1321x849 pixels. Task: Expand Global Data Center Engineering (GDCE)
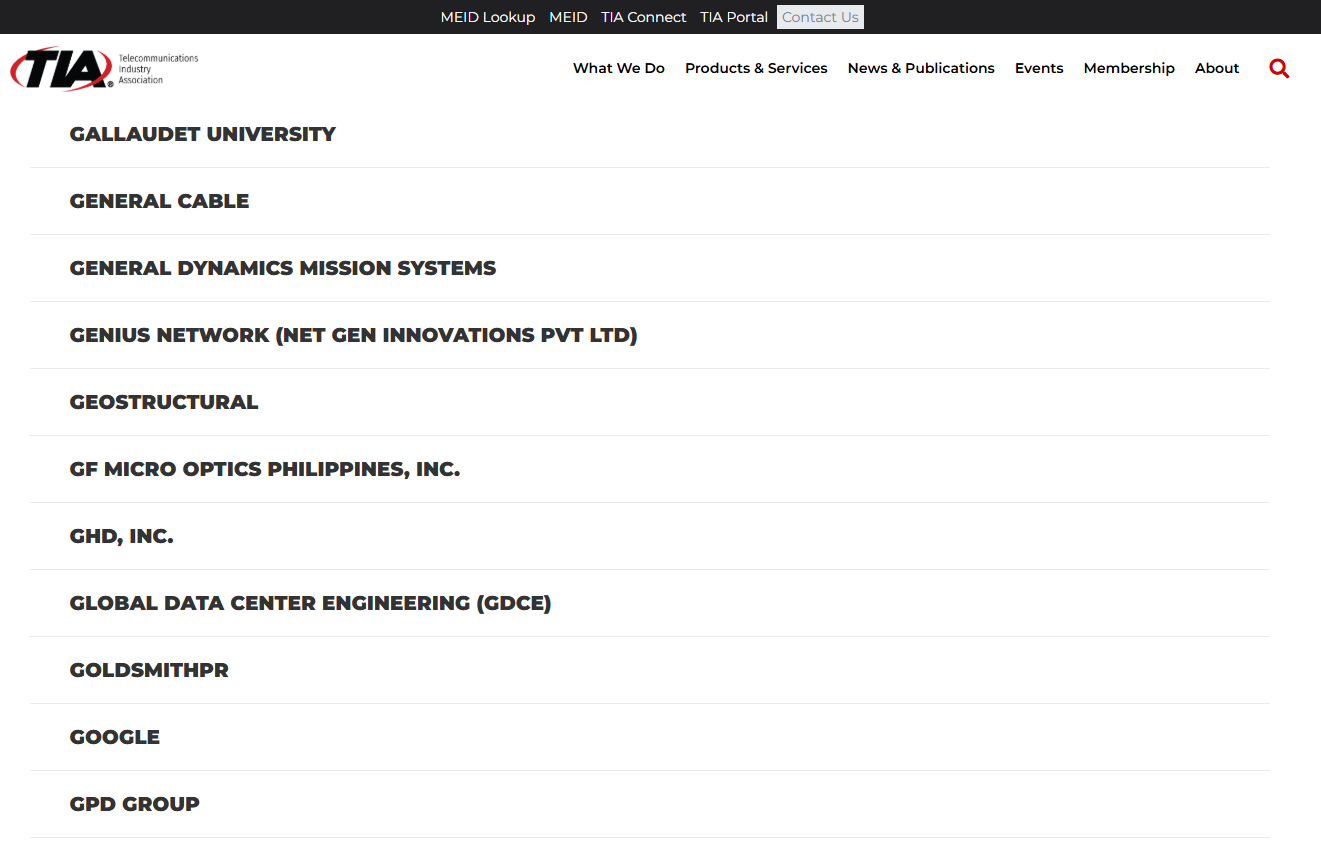(310, 603)
